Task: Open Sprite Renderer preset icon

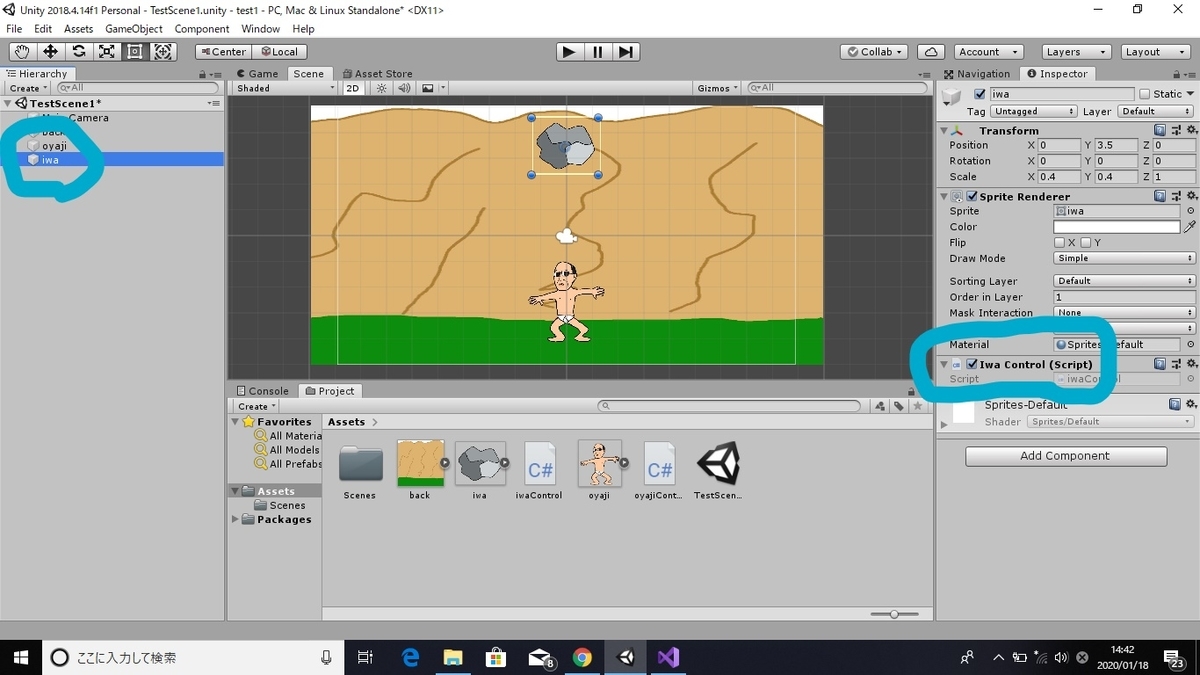Action: tap(1174, 196)
